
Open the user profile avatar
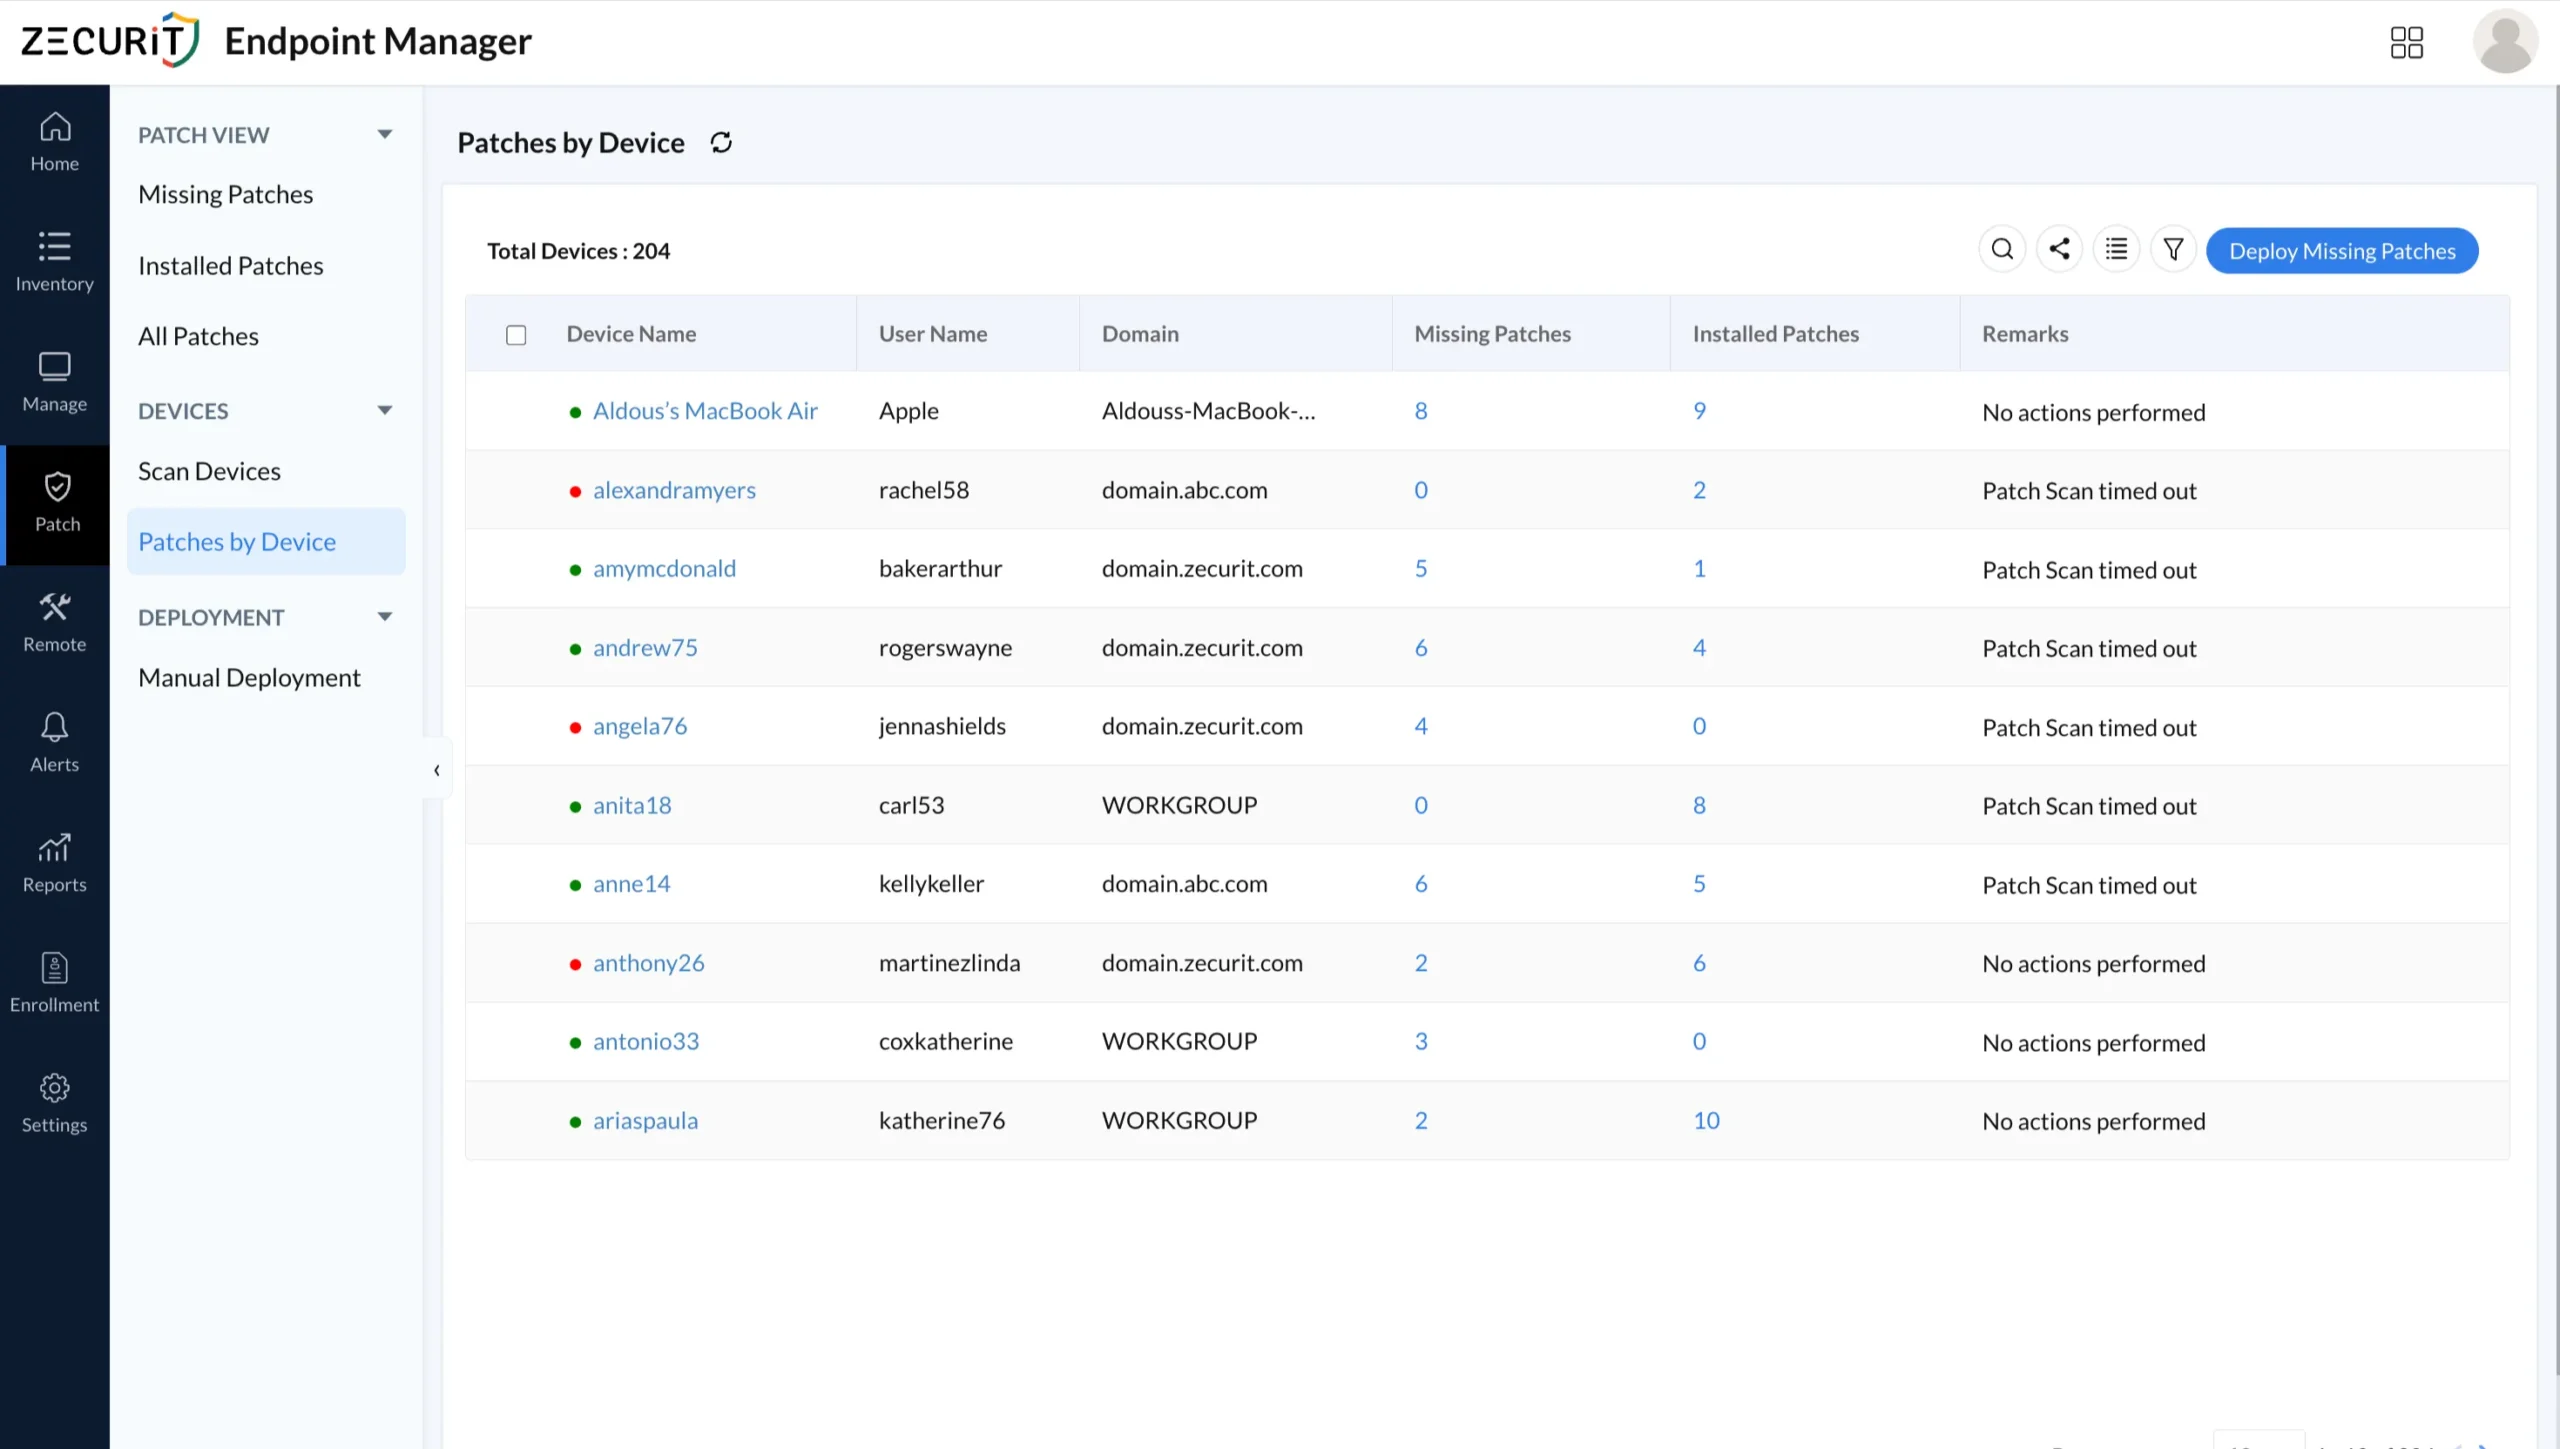(x=2505, y=42)
